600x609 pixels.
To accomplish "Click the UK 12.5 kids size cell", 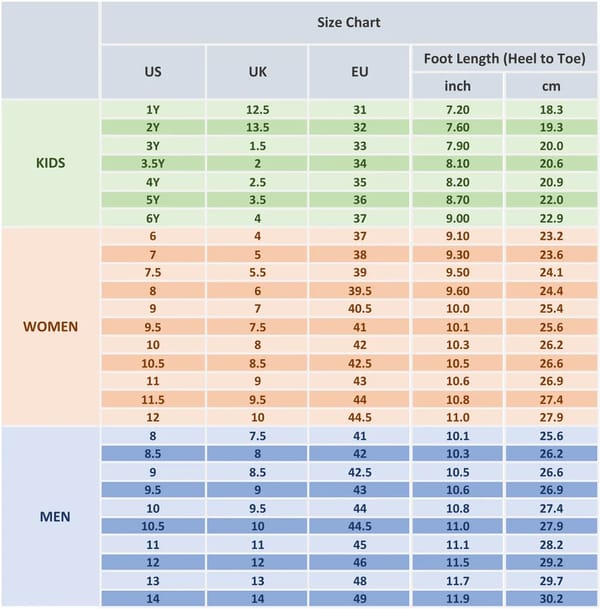I will [257, 109].
